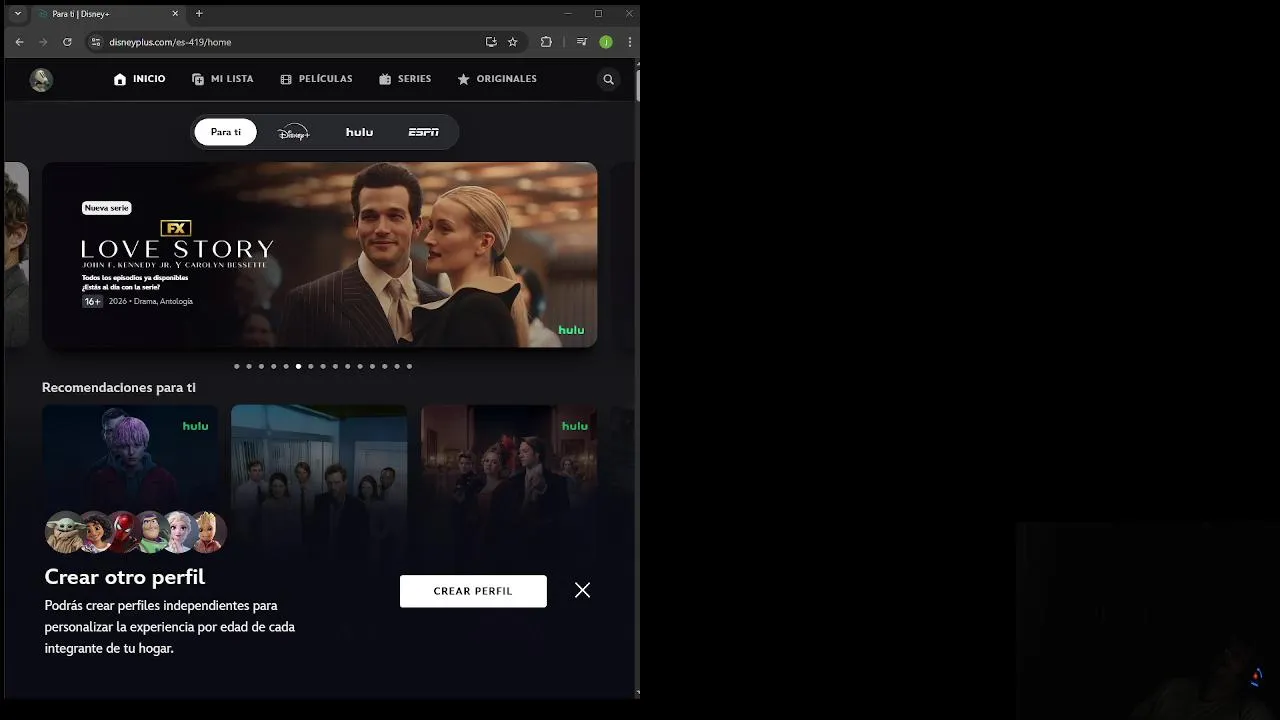Open the profile avatar menu in Disney+
1280x720 pixels.
(41, 80)
